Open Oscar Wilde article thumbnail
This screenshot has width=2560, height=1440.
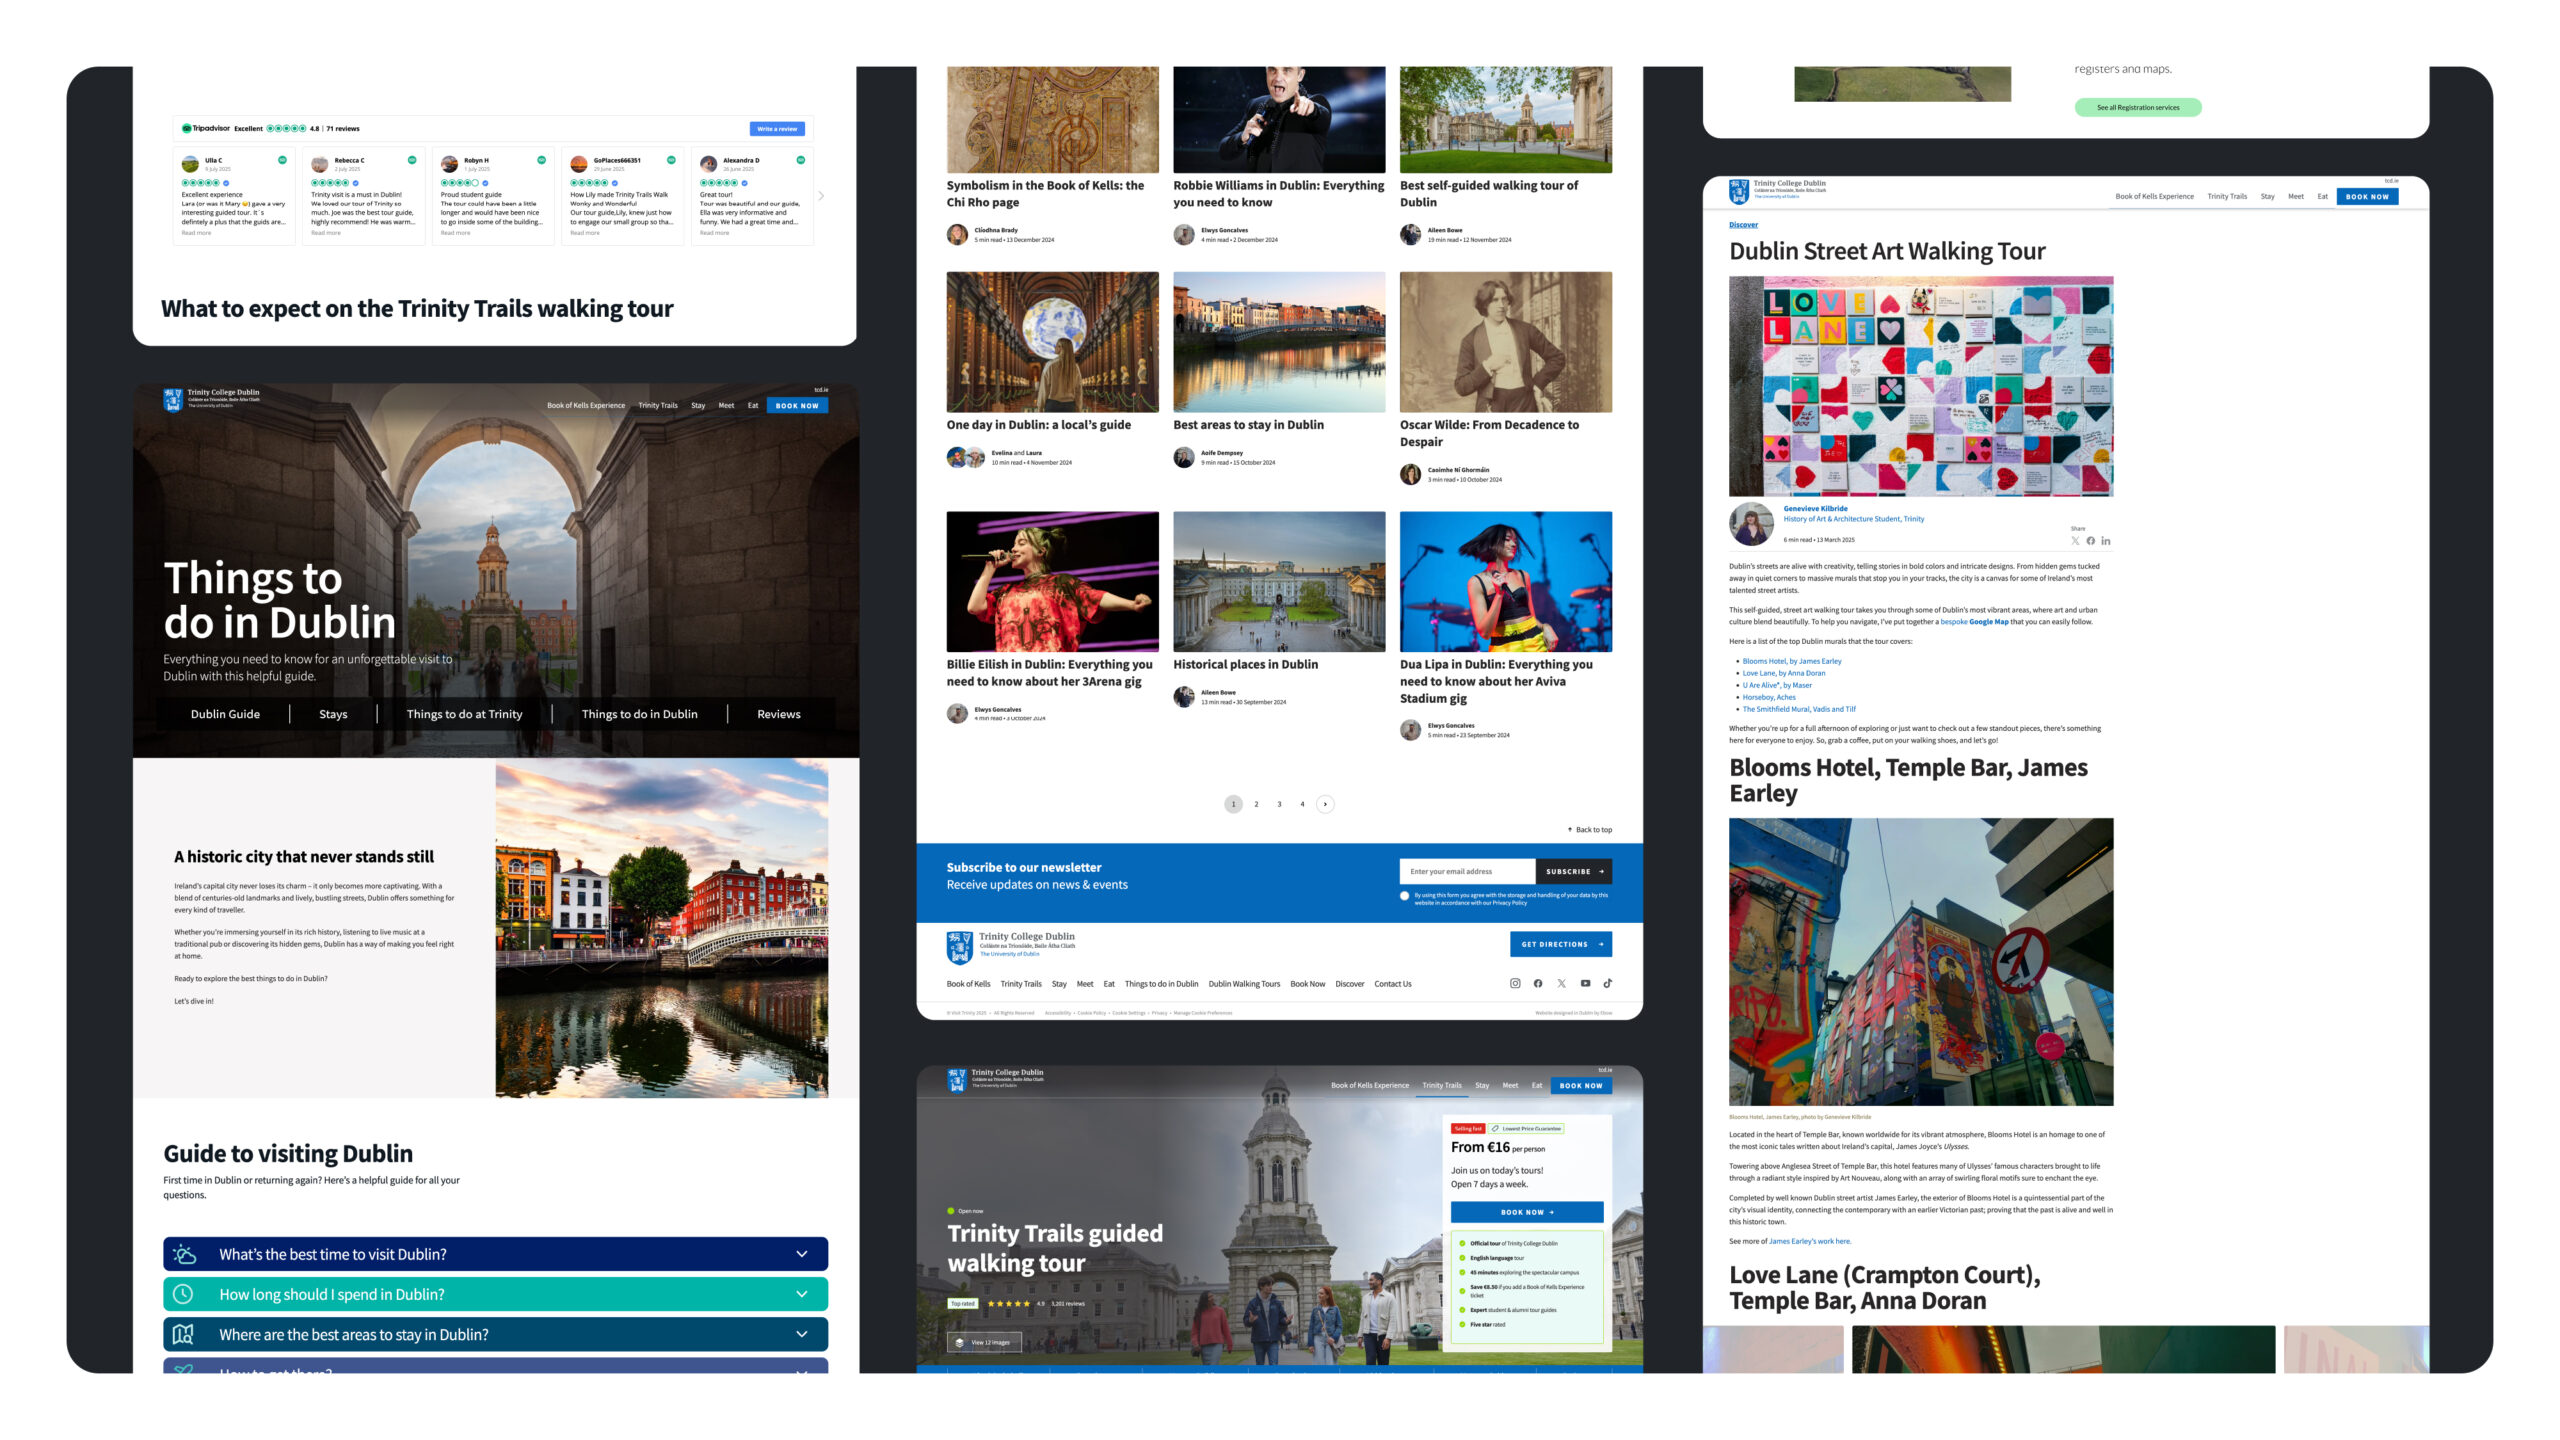pos(1505,342)
